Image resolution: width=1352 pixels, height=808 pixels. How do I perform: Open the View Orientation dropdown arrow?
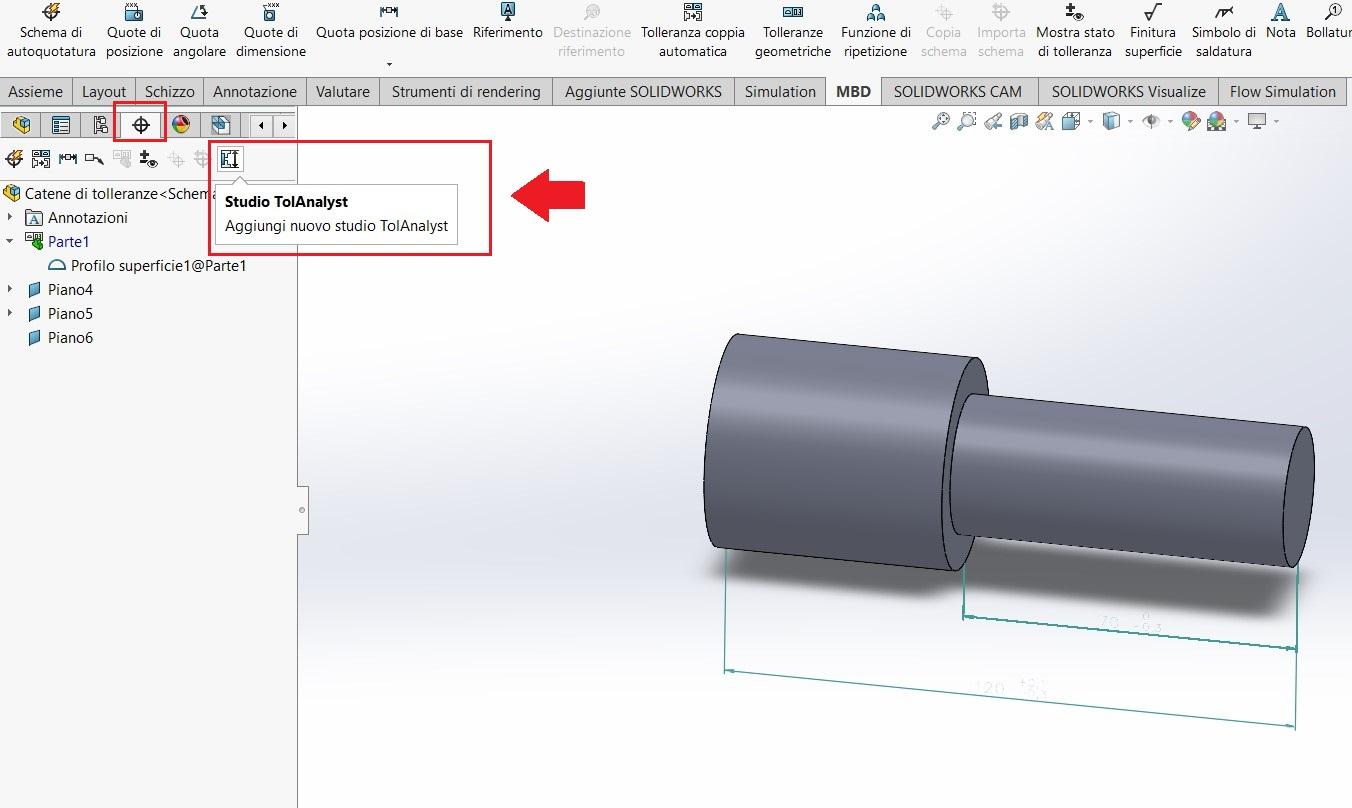pos(1090,122)
